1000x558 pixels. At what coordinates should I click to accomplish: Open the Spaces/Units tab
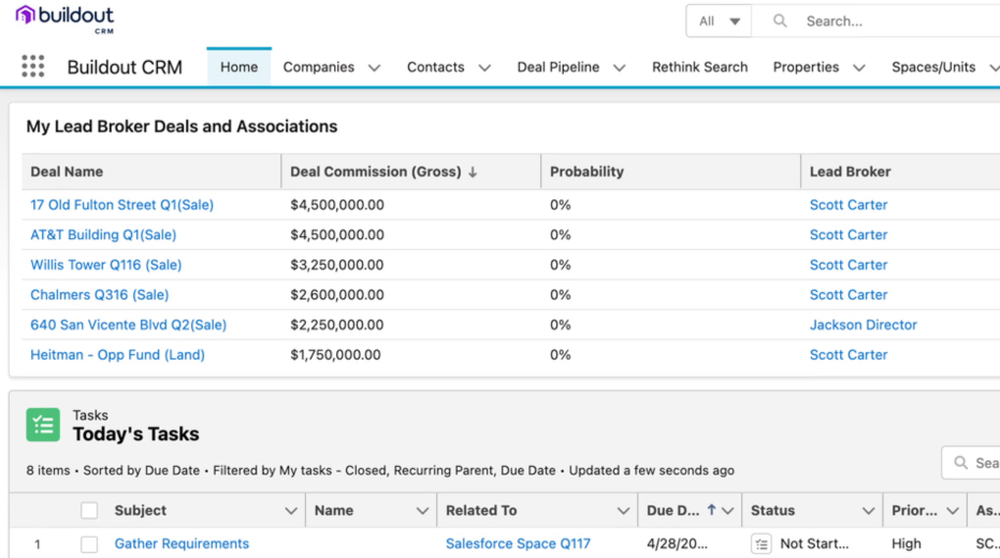[933, 67]
